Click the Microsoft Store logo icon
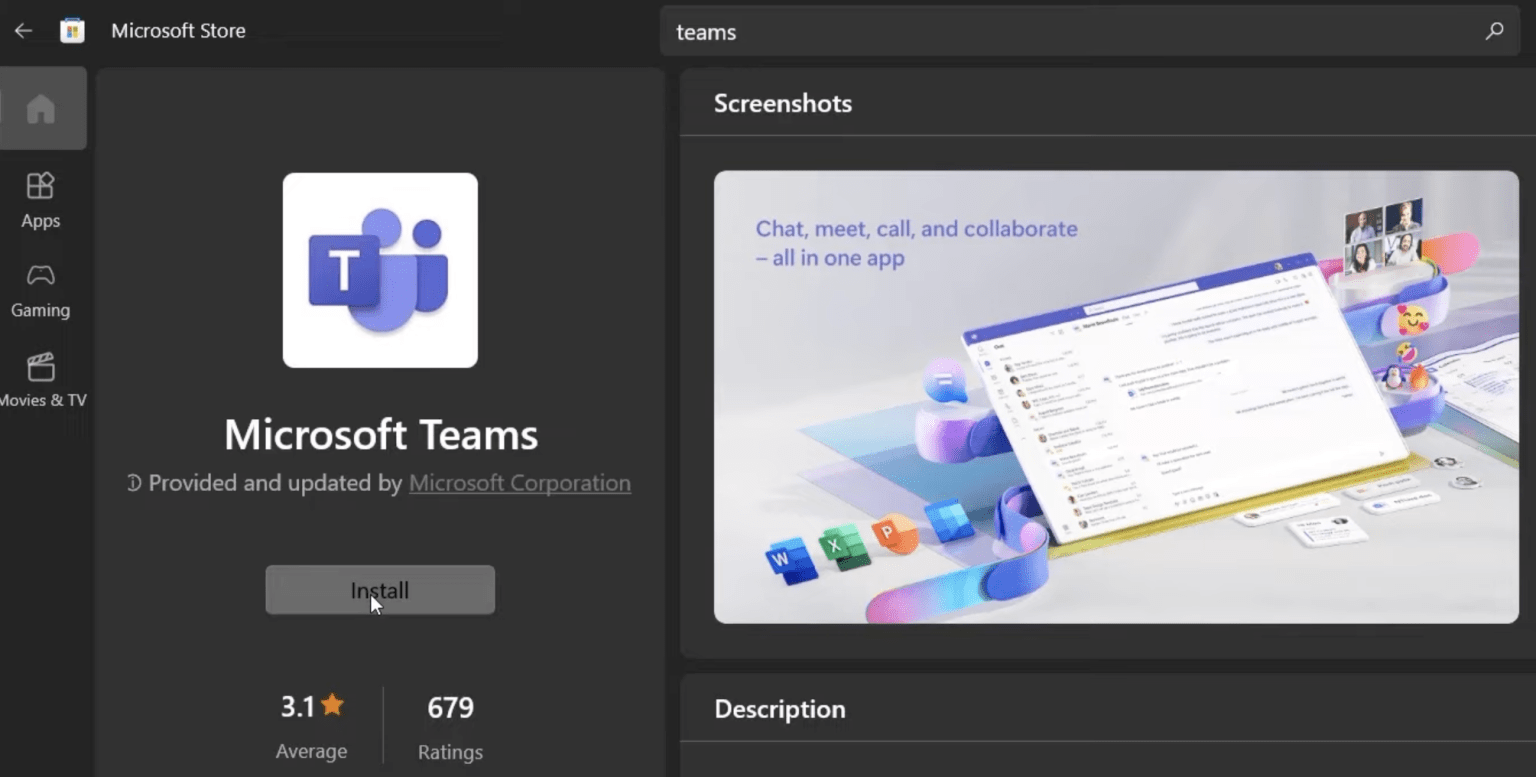 coord(71,30)
